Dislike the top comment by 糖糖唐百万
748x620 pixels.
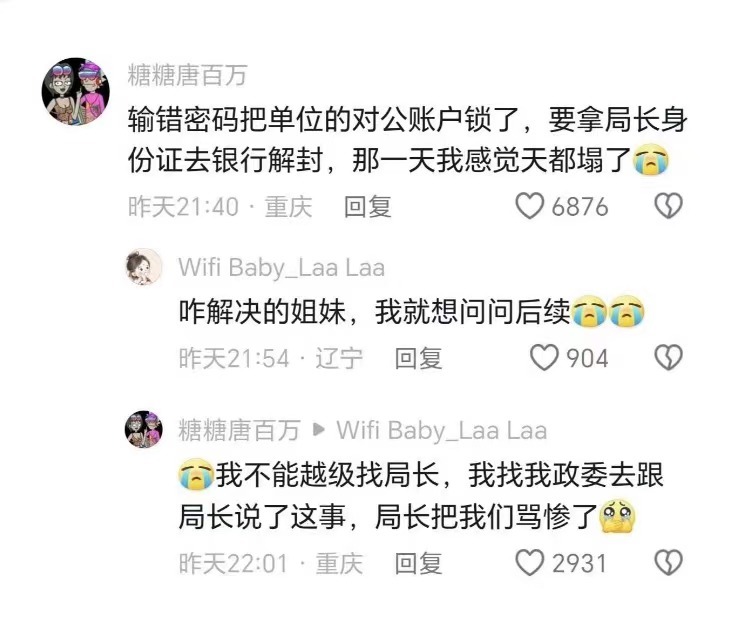pyautogui.click(x=668, y=206)
